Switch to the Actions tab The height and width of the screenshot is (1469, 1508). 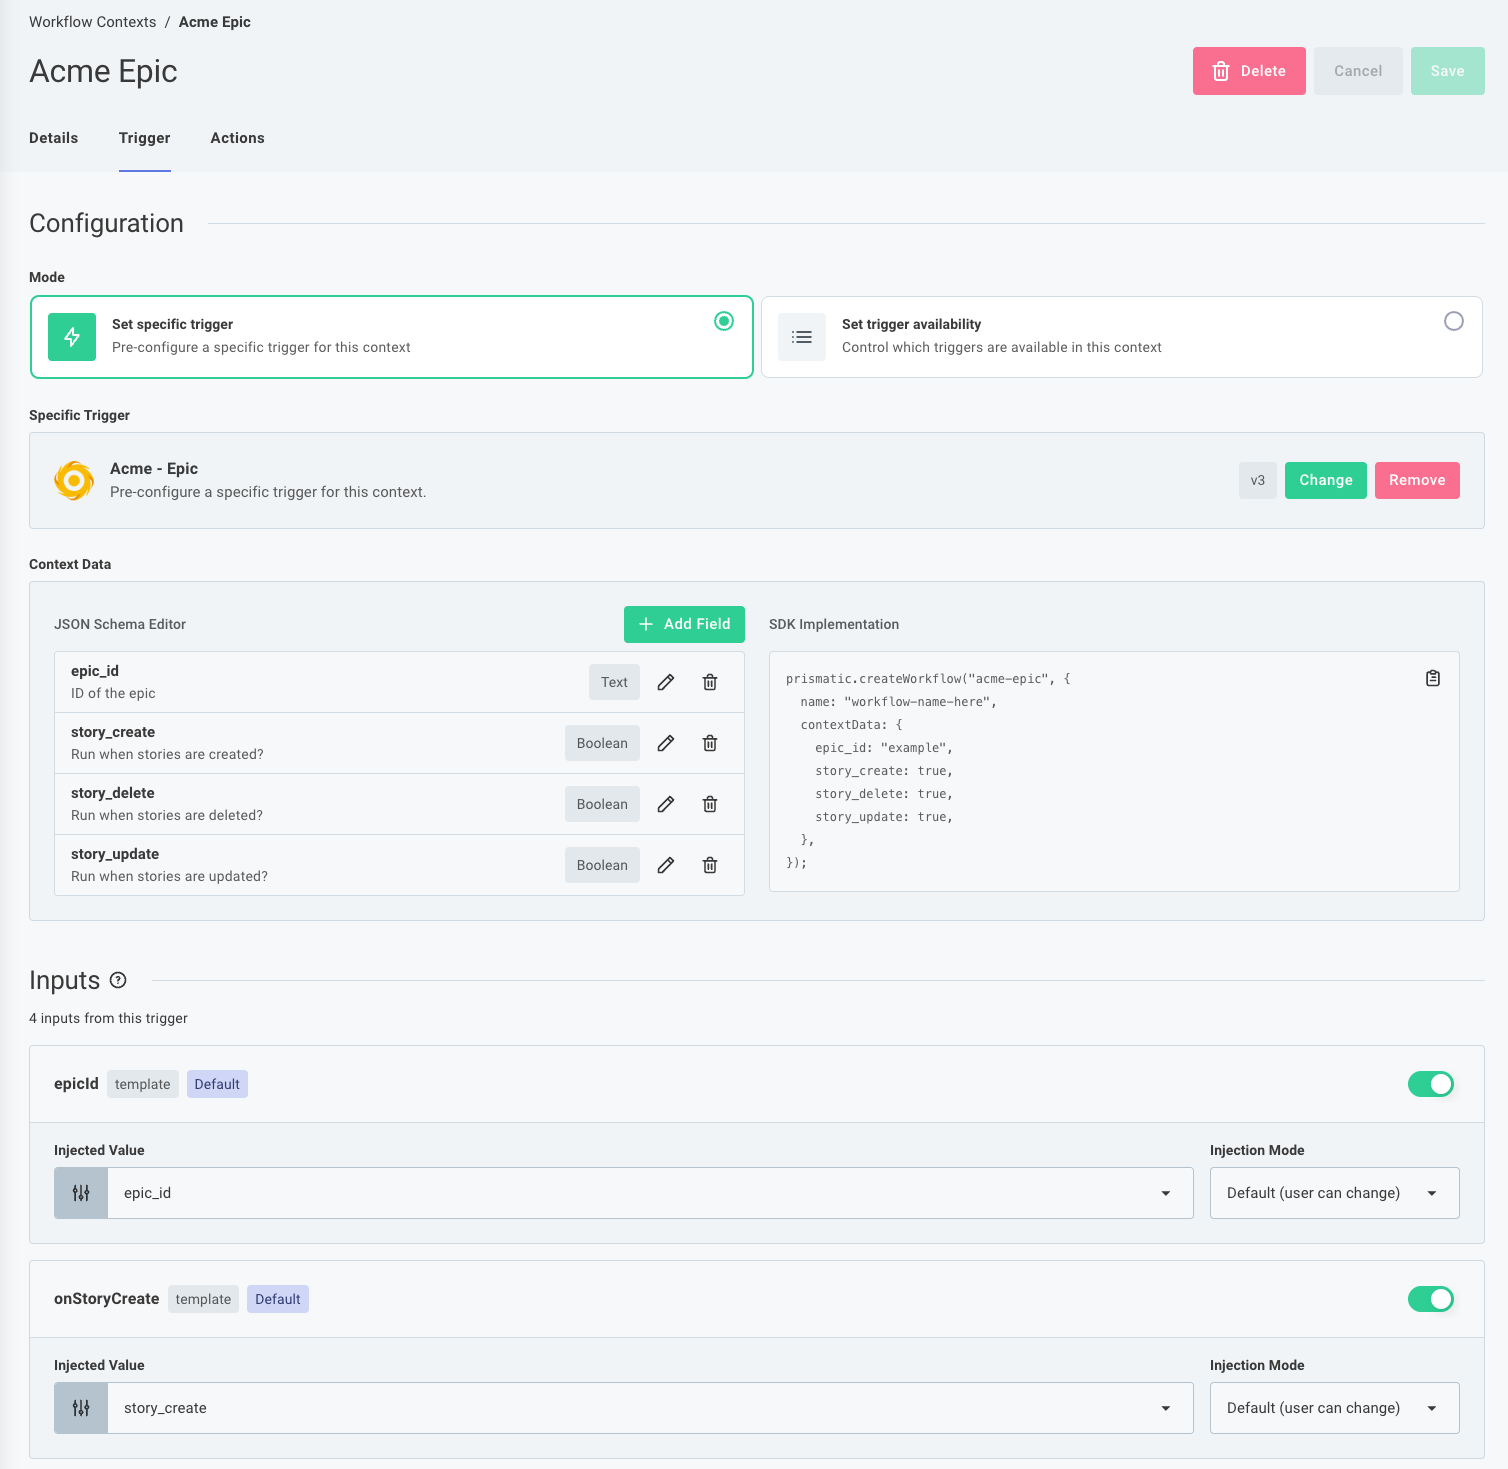(x=238, y=138)
